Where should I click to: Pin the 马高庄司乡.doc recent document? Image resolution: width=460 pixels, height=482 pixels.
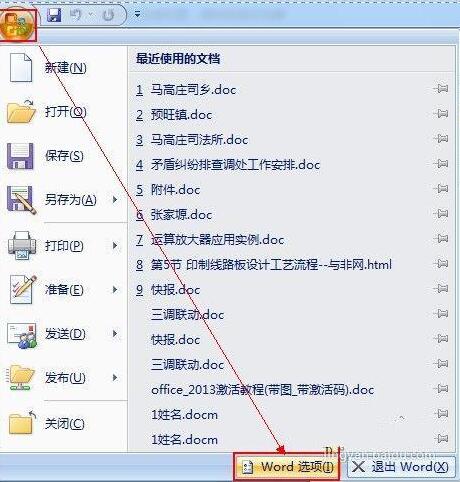pyautogui.click(x=442, y=88)
